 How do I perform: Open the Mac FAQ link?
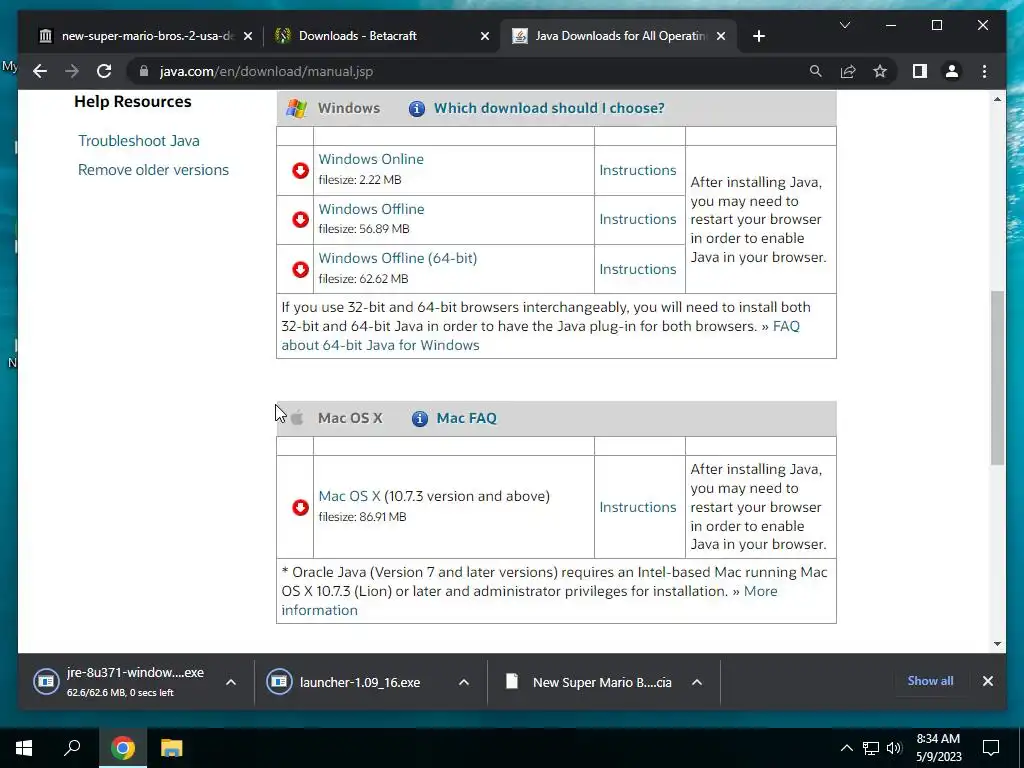click(x=466, y=419)
